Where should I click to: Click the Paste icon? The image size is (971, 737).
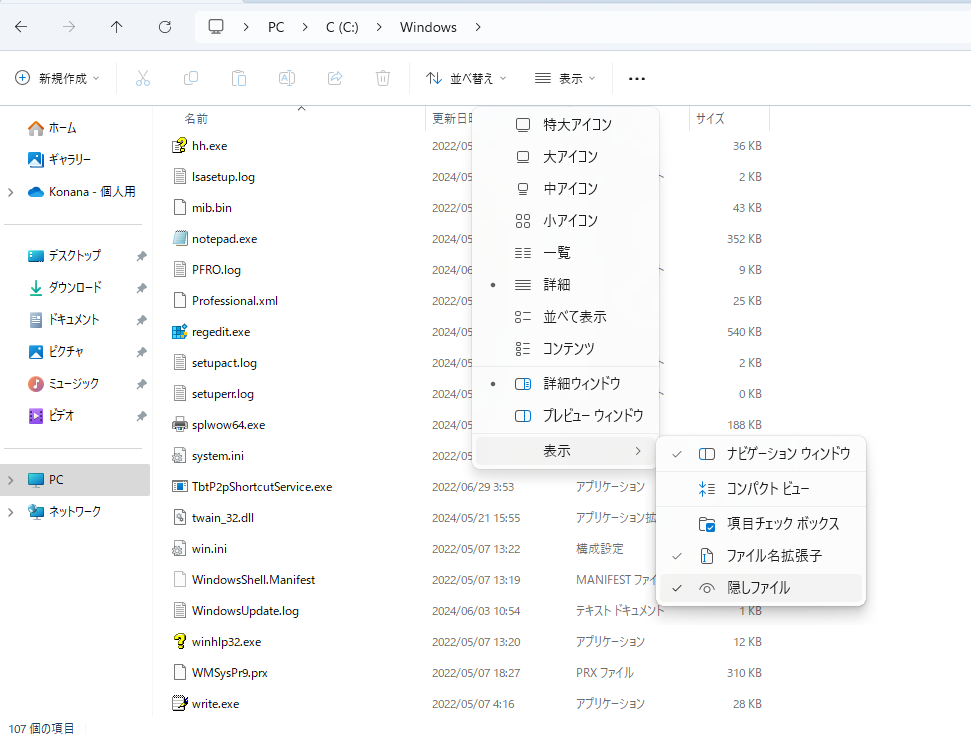[x=239, y=78]
